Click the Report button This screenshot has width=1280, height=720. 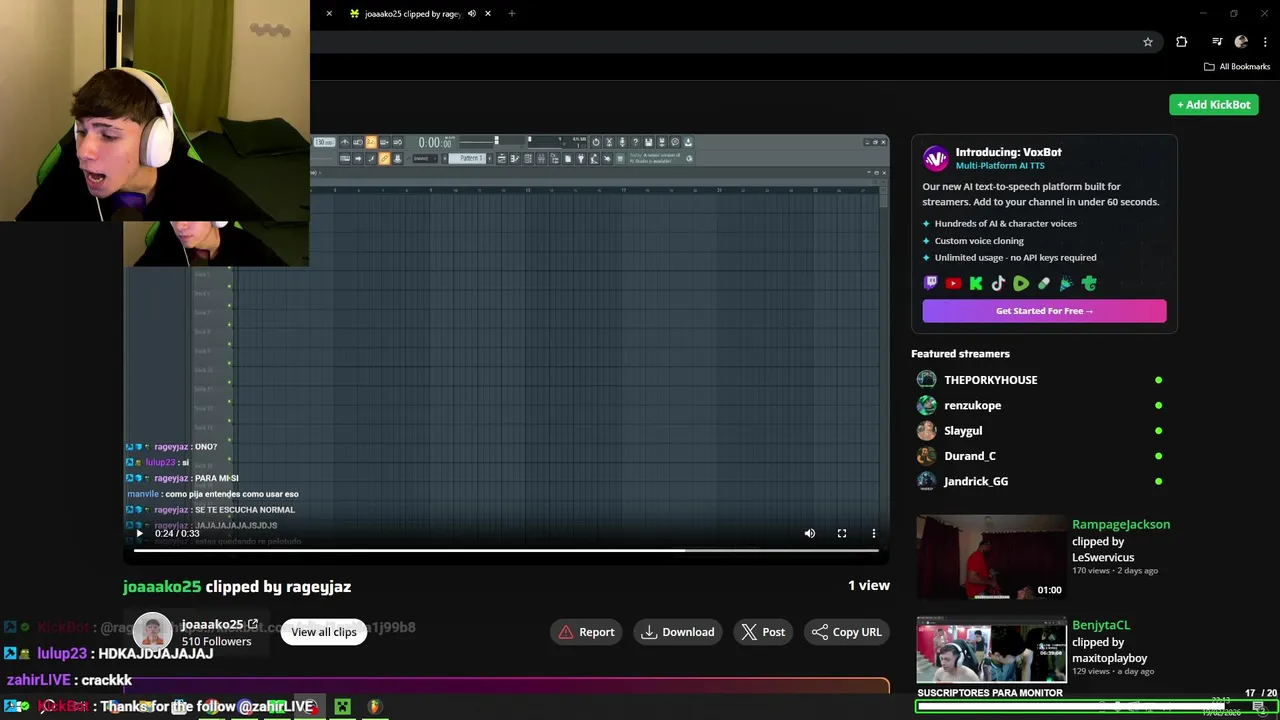click(586, 632)
